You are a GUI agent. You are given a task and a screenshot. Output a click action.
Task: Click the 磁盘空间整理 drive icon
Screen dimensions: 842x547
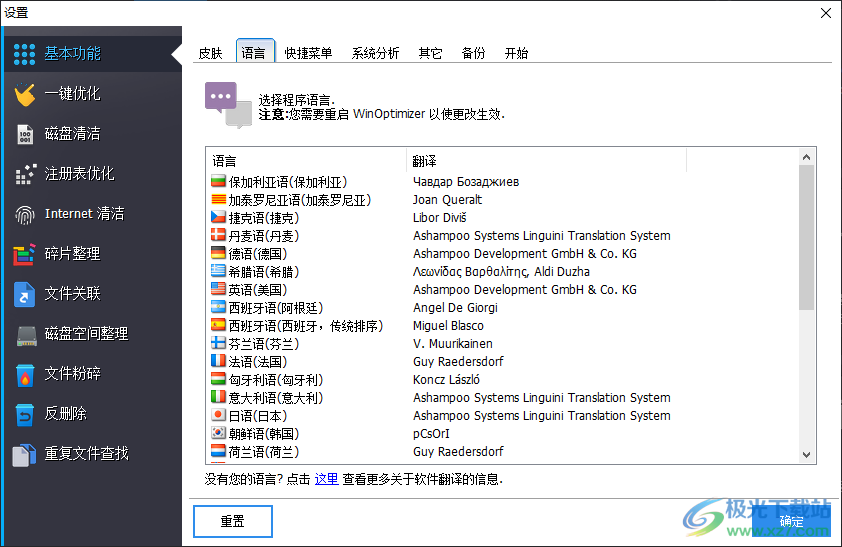pyautogui.click(x=26, y=335)
